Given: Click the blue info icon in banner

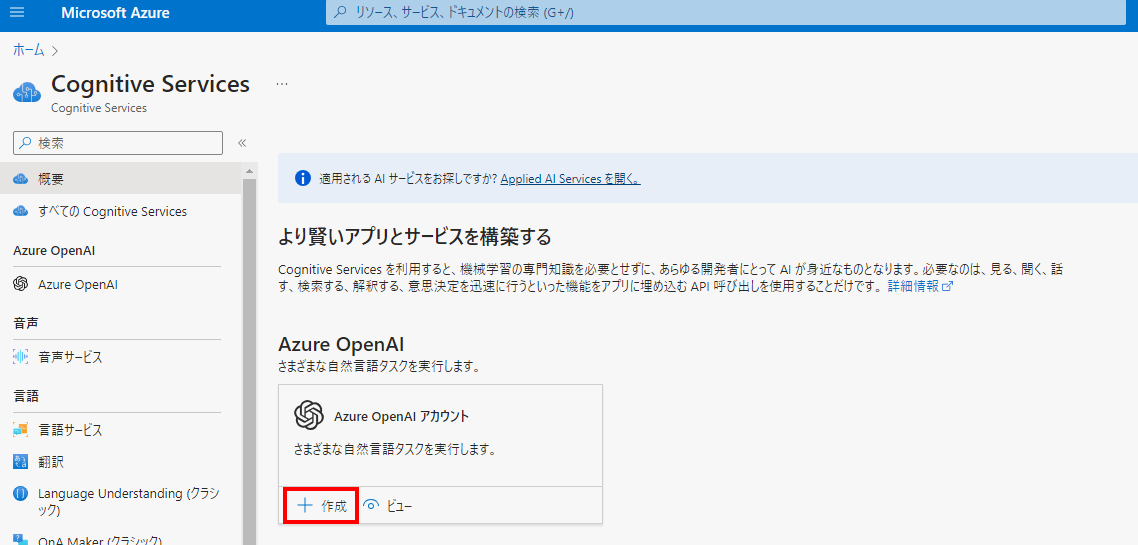Looking at the screenshot, I should [302, 179].
